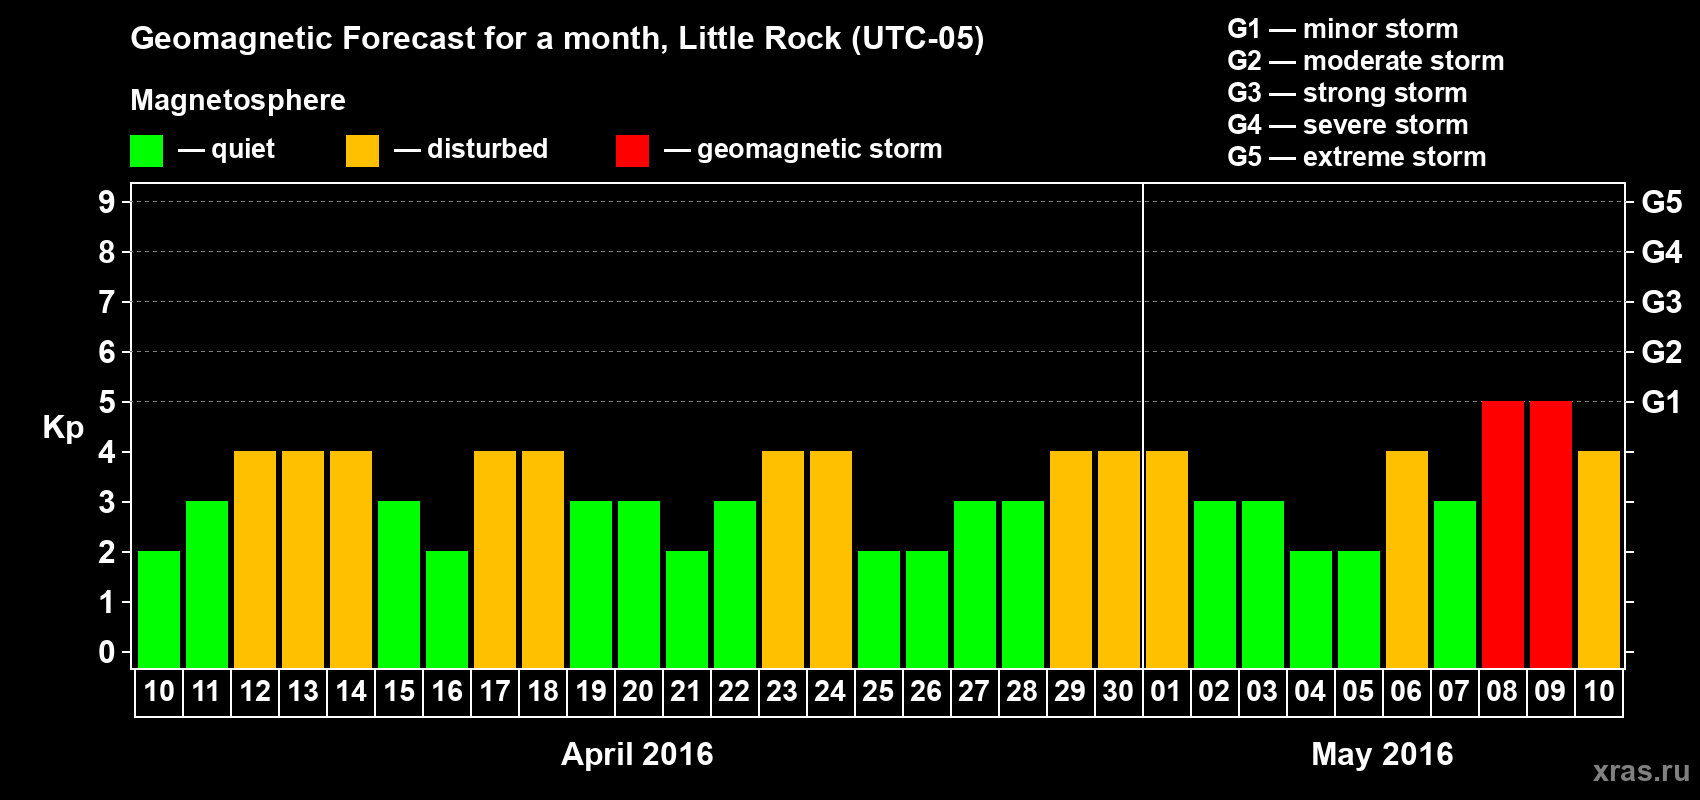This screenshot has width=1700, height=800.
Task: Select the green bar for April 26
Action: [927, 609]
